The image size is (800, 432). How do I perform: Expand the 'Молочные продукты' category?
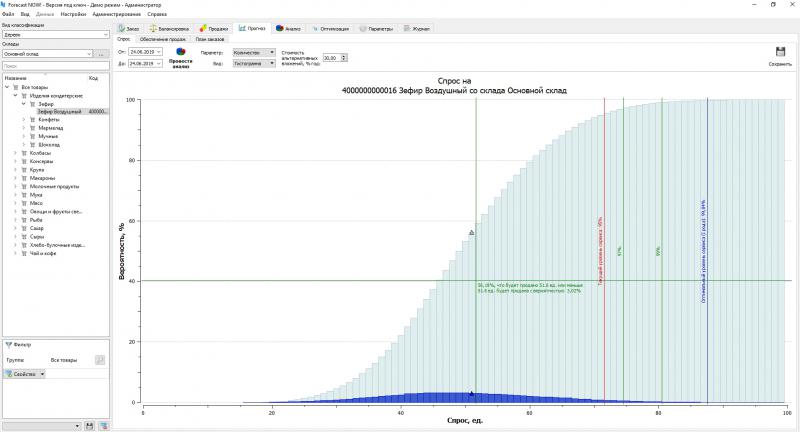coord(15,186)
